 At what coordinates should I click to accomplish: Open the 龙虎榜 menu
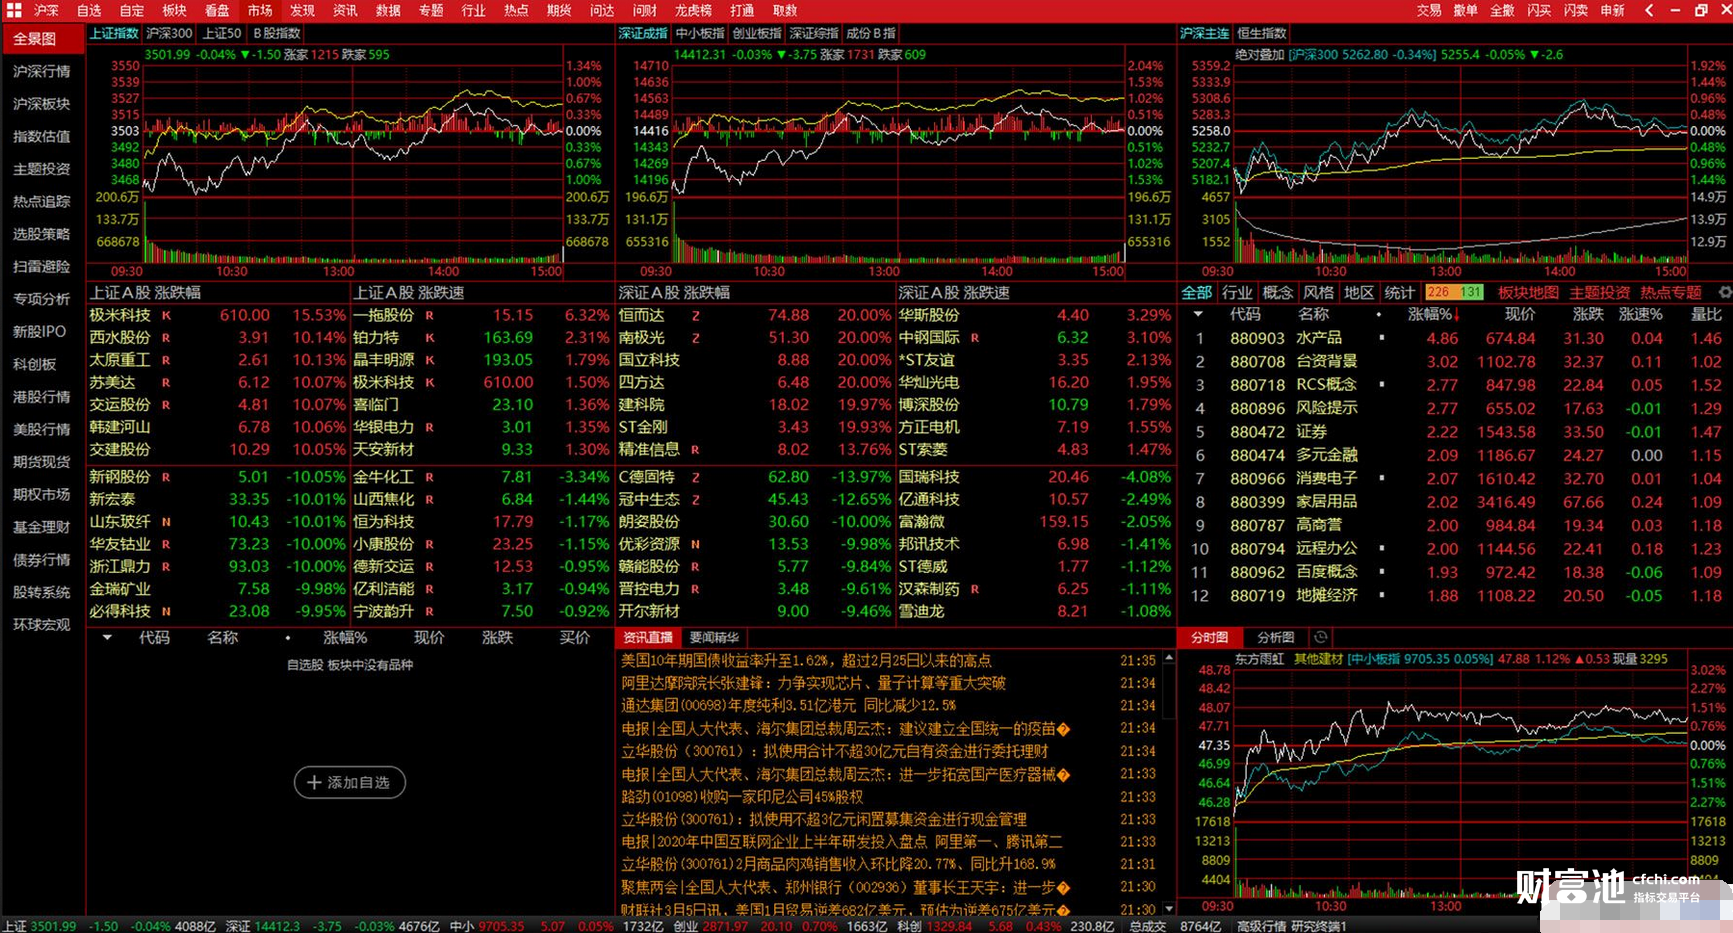(693, 10)
